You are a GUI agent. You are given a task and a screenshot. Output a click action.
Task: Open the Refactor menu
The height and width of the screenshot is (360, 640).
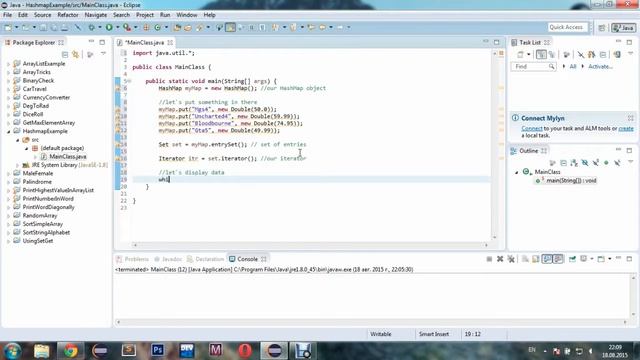[x=68, y=15]
